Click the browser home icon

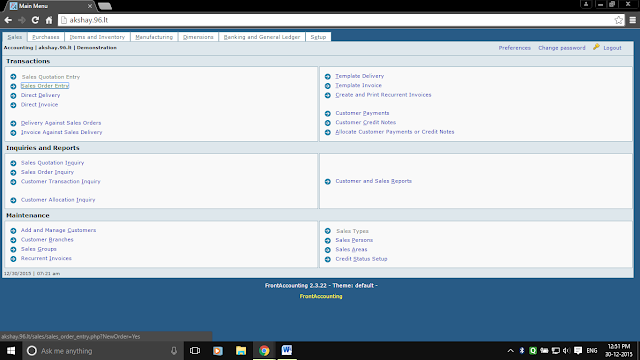click(x=49, y=20)
